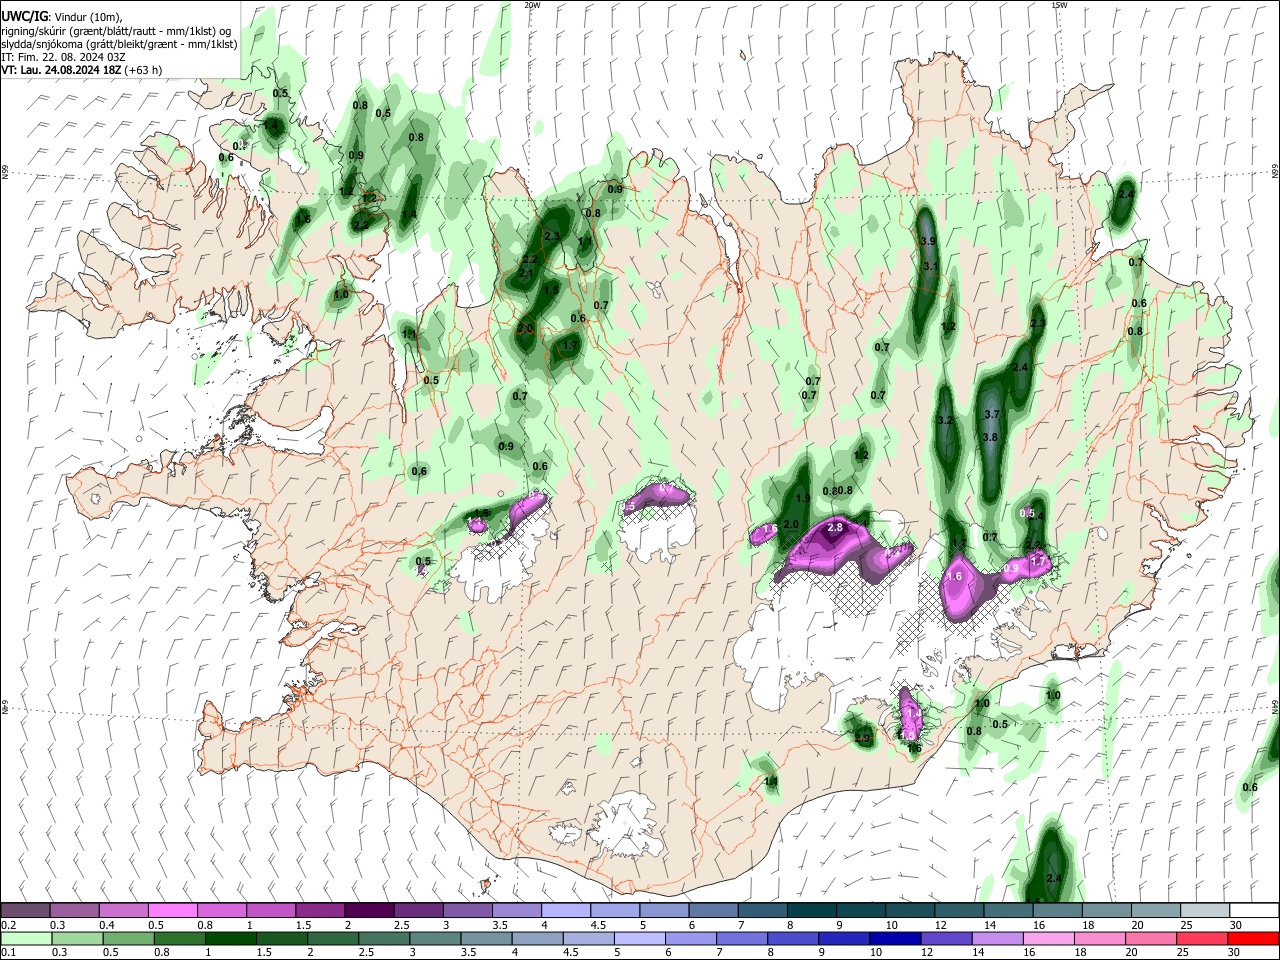Image resolution: width=1280 pixels, height=960 pixels.
Task: Click the 'VT: Lau. 24.08.2024 18Z' valid time
Action: [62, 70]
